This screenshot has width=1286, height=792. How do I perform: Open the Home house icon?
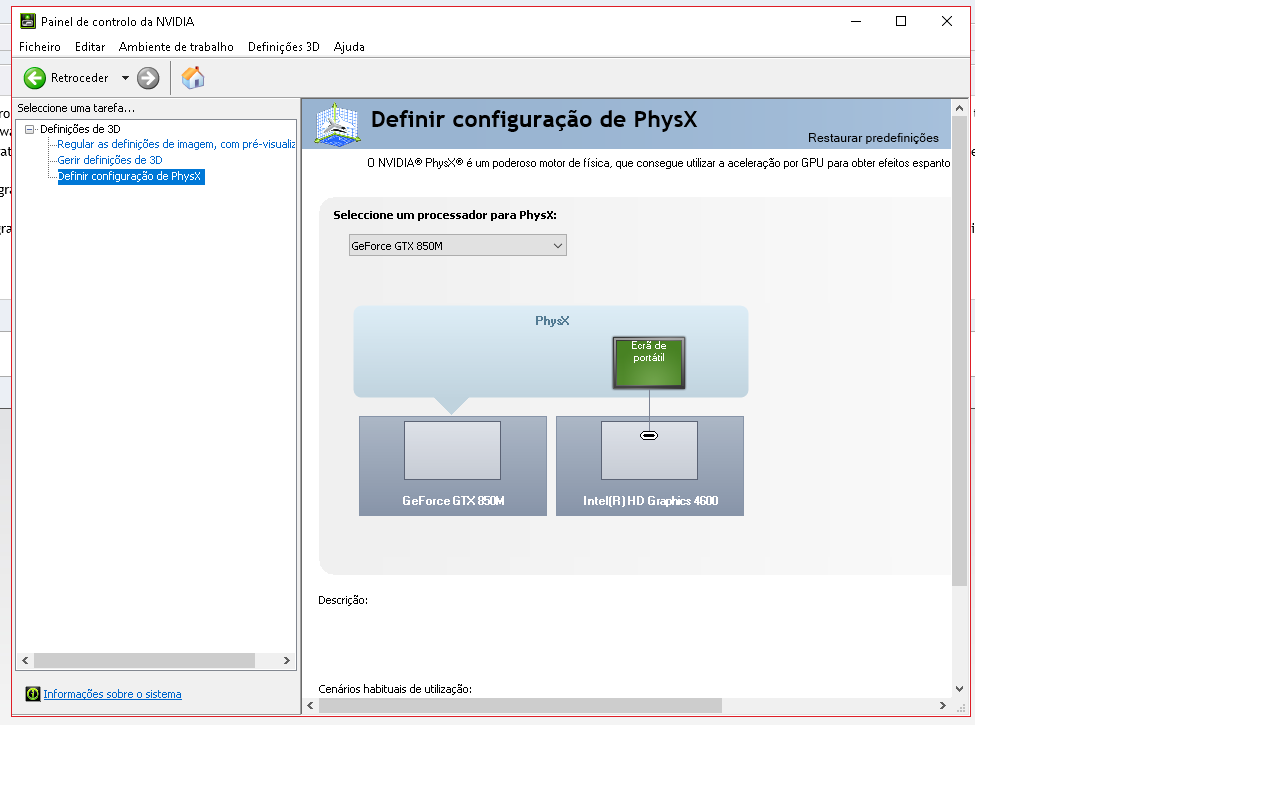(193, 78)
